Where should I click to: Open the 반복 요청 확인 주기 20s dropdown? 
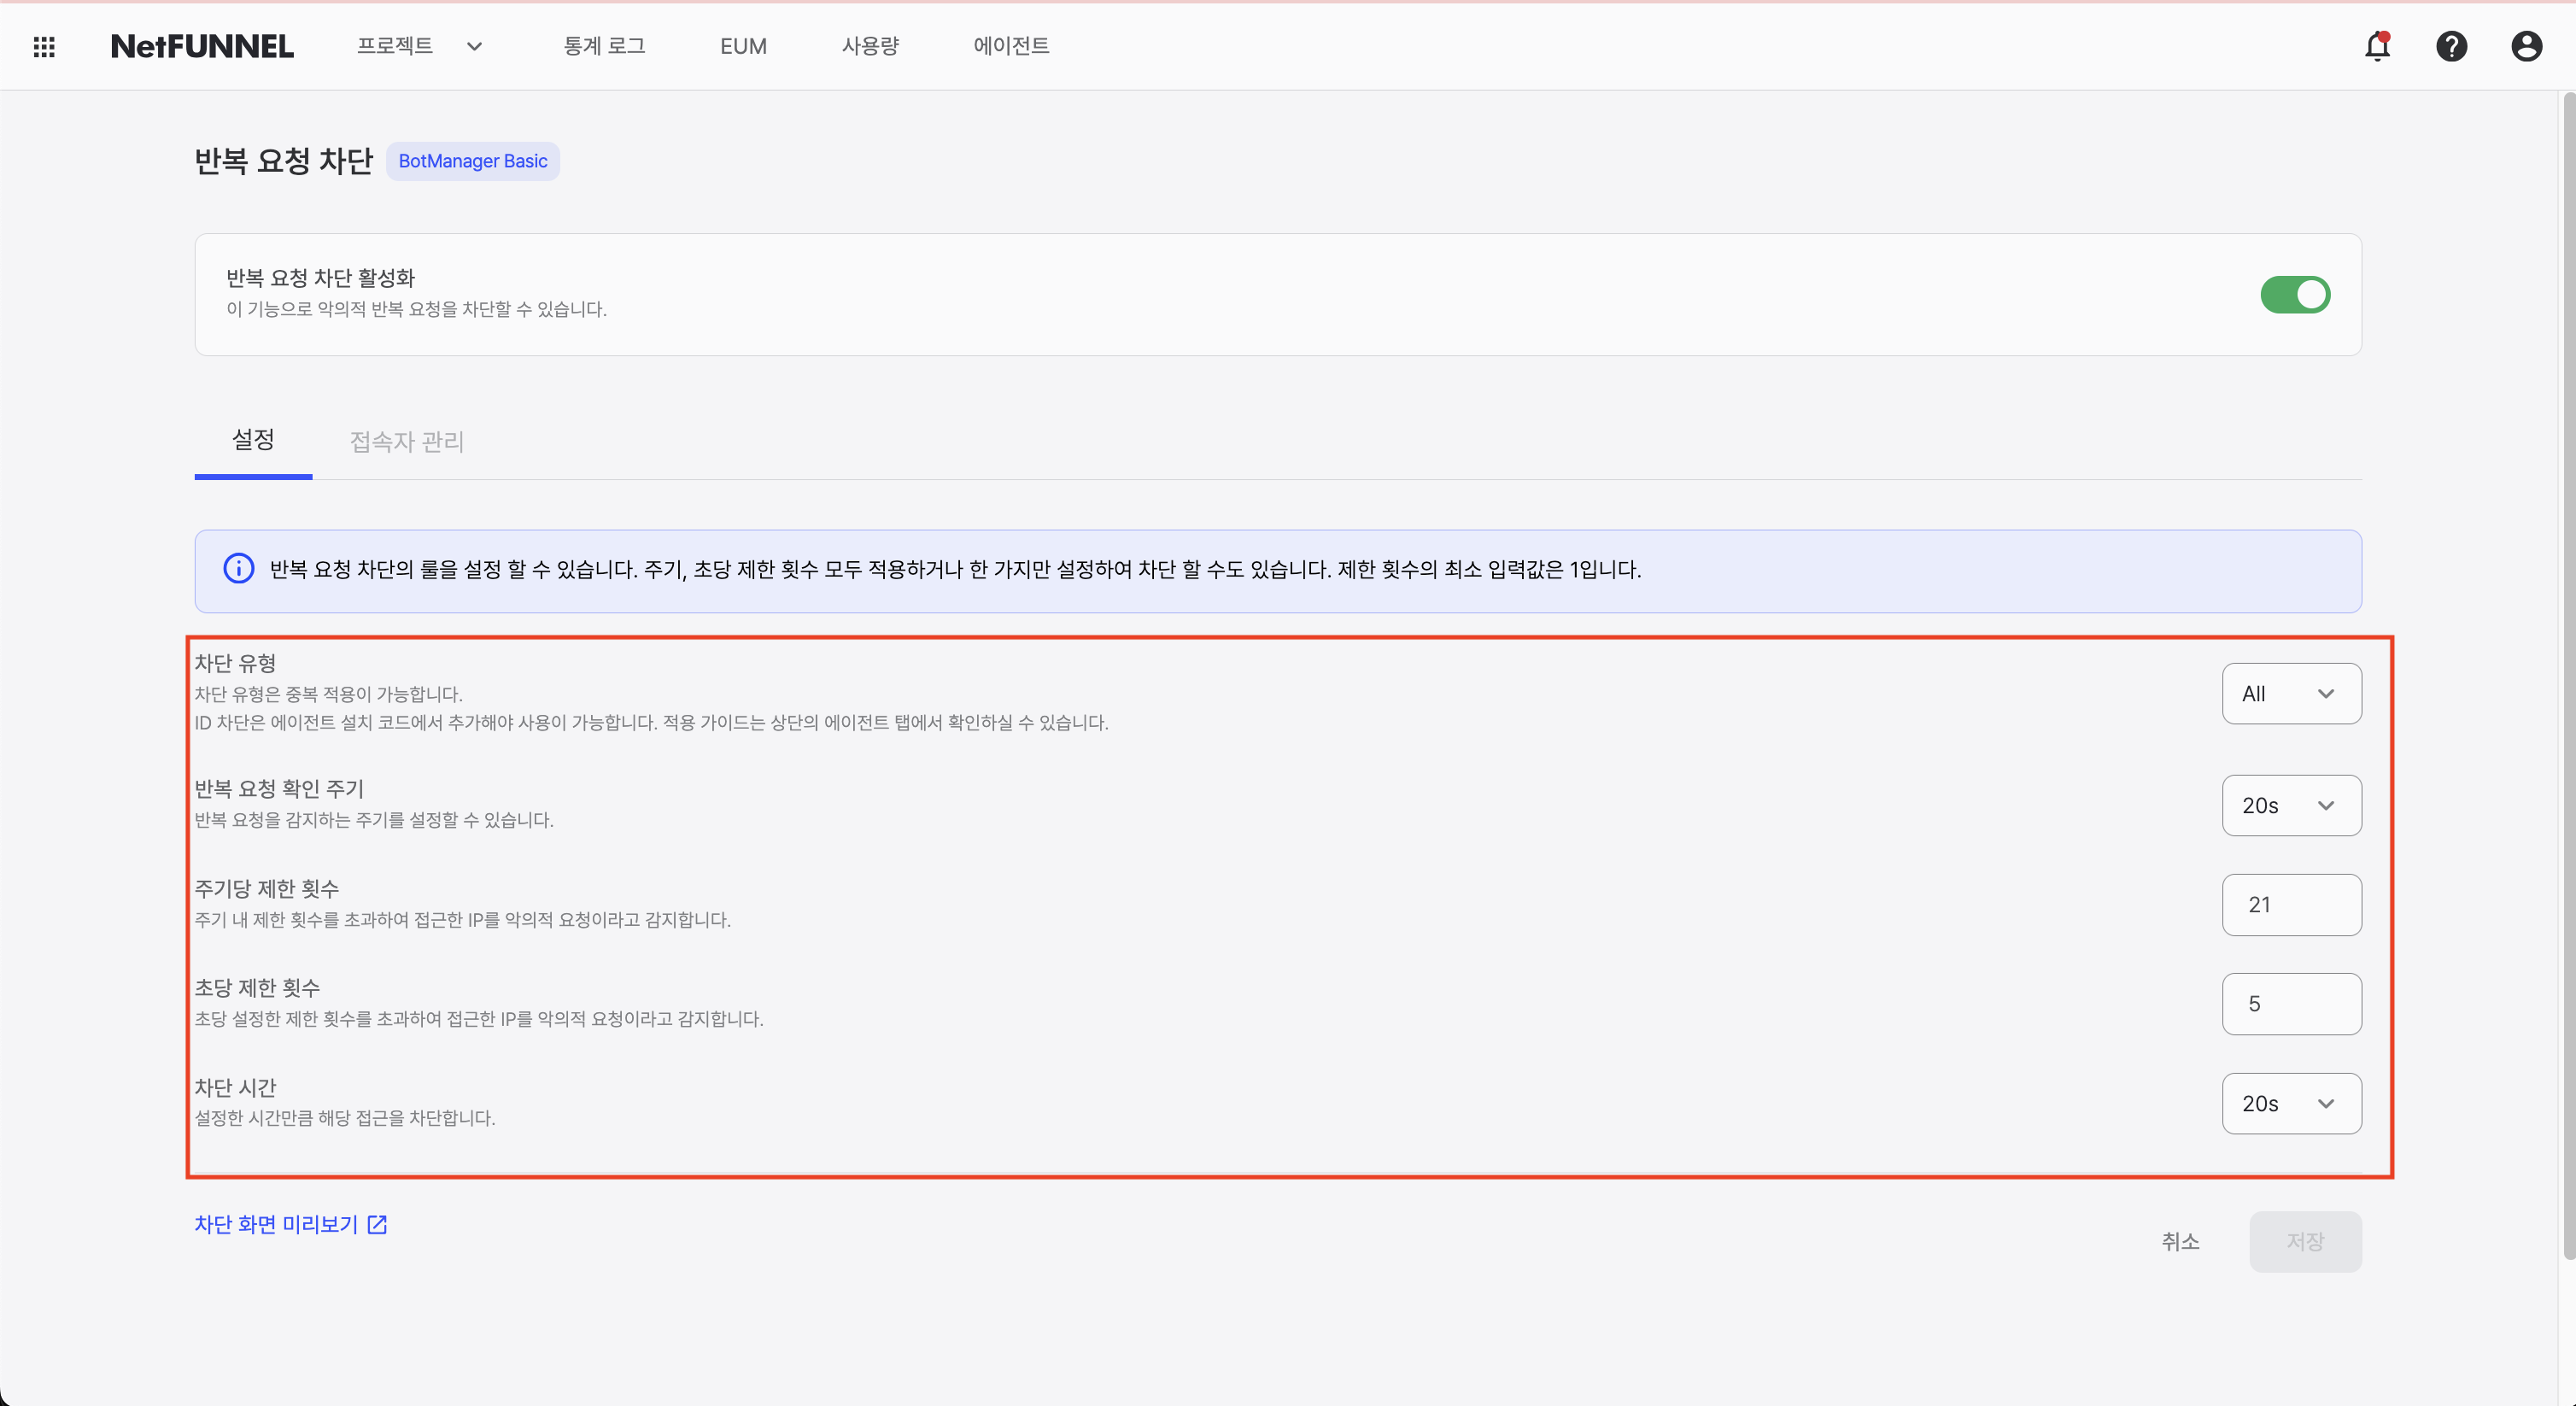pyautogui.click(x=2291, y=805)
